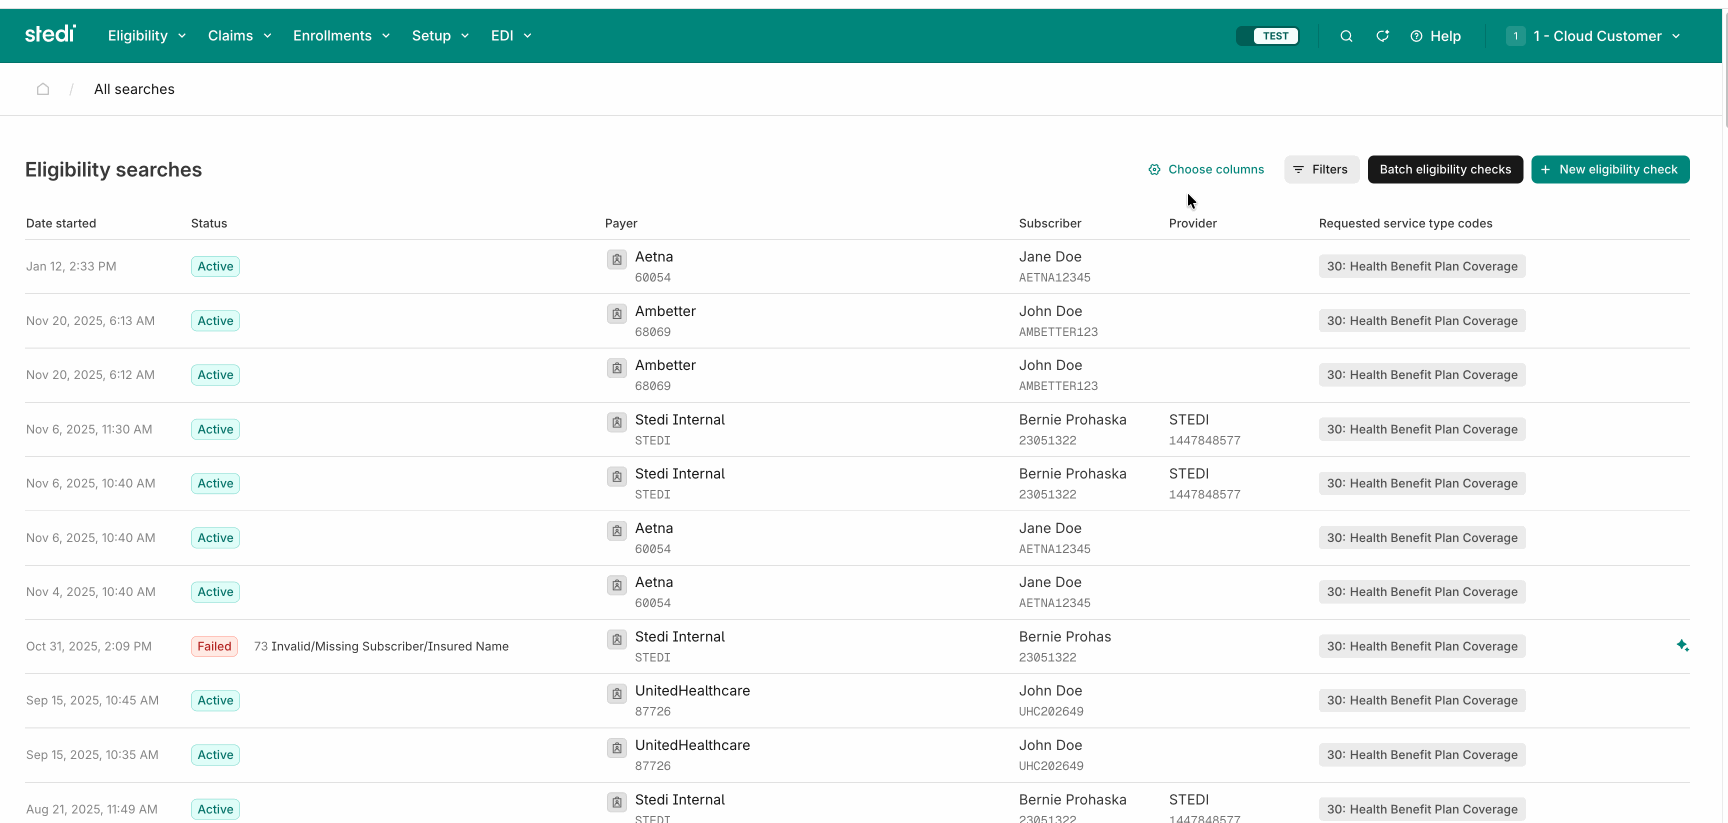
Task: Expand the Eligibility menu
Action: [147, 36]
